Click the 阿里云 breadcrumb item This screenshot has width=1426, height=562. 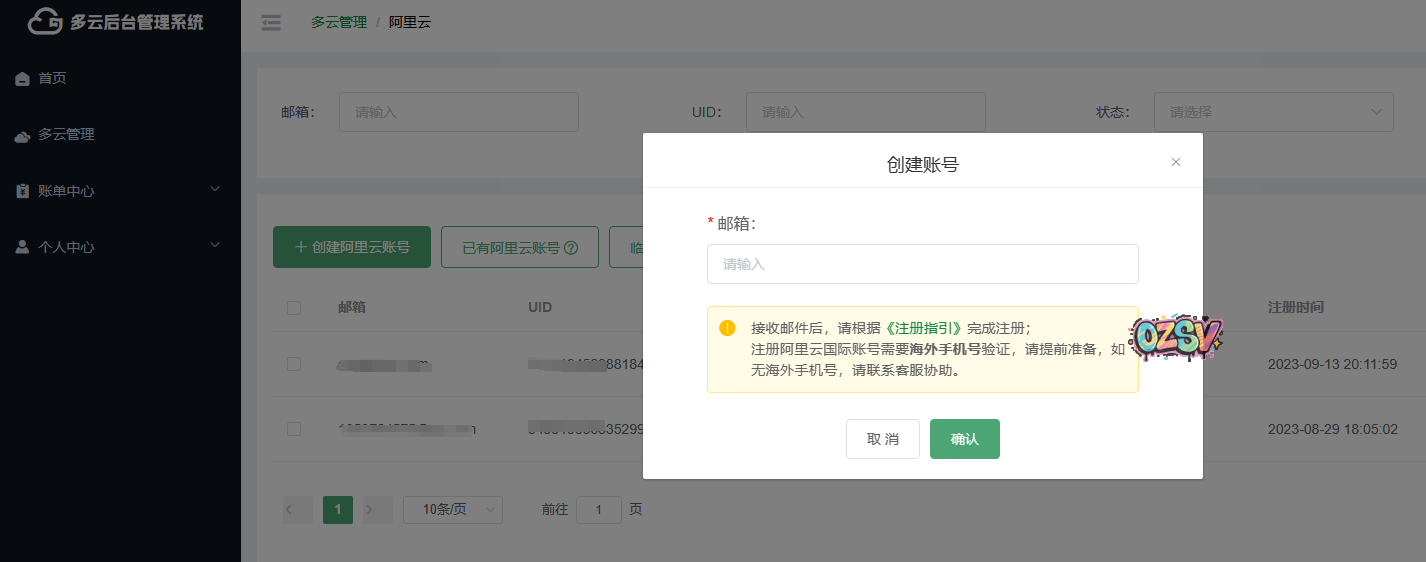click(x=410, y=22)
